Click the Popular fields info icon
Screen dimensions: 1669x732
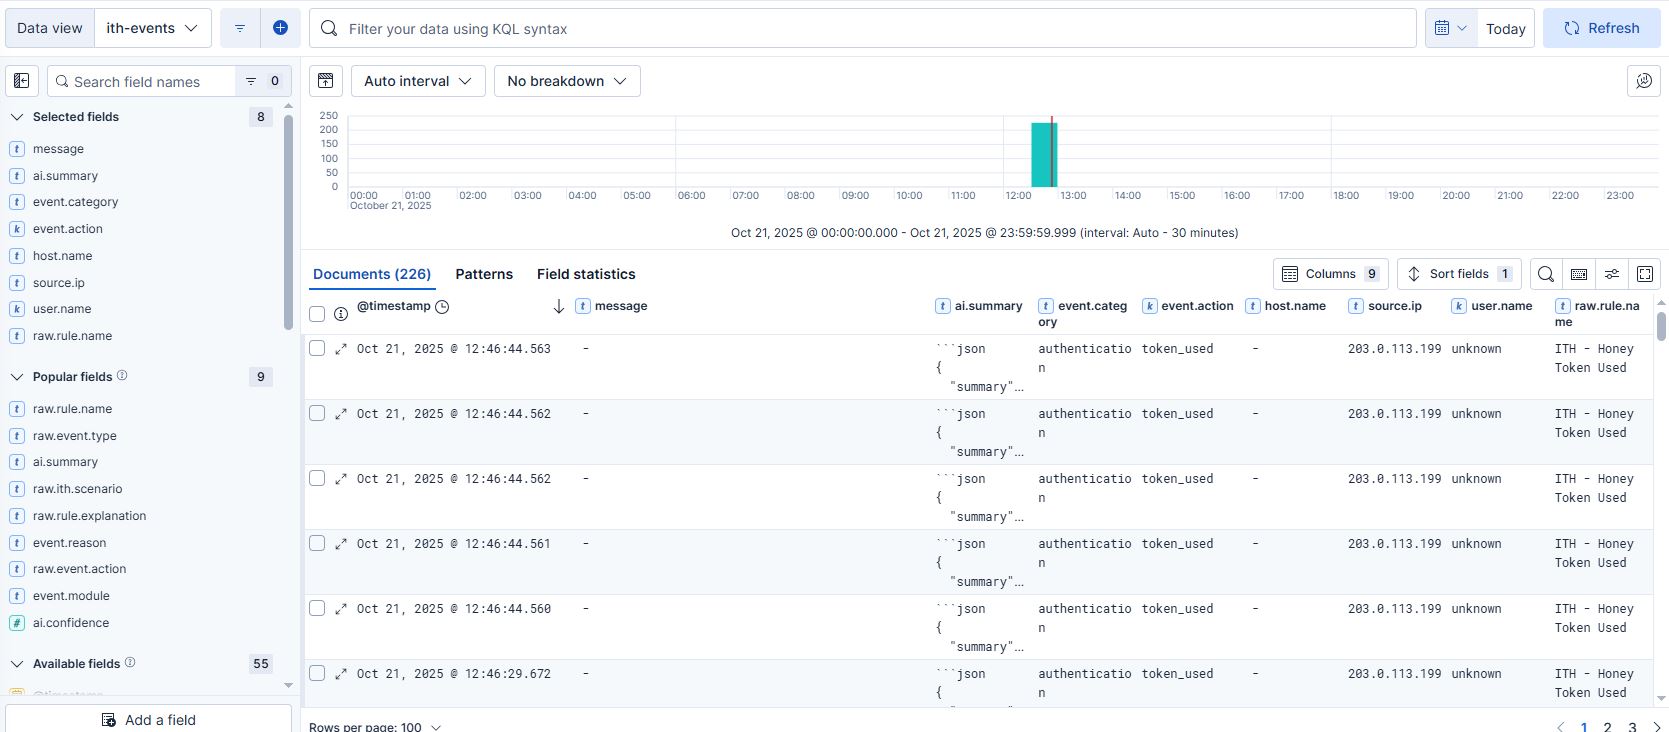pos(122,376)
